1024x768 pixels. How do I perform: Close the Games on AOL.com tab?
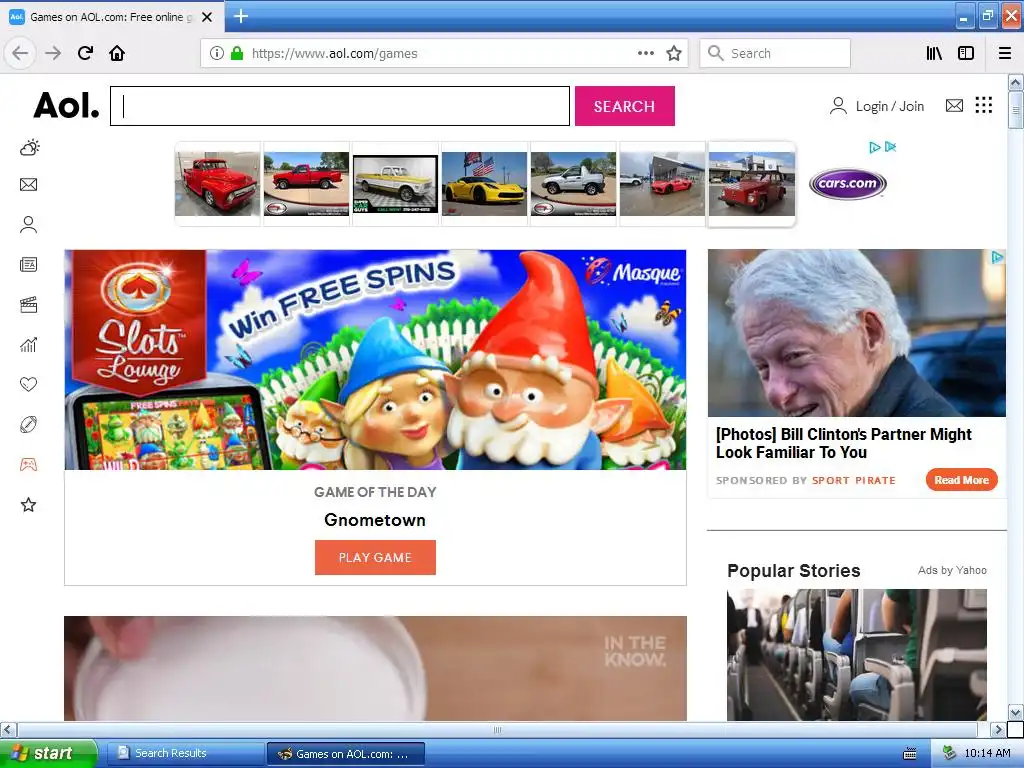pyautogui.click(x=207, y=17)
